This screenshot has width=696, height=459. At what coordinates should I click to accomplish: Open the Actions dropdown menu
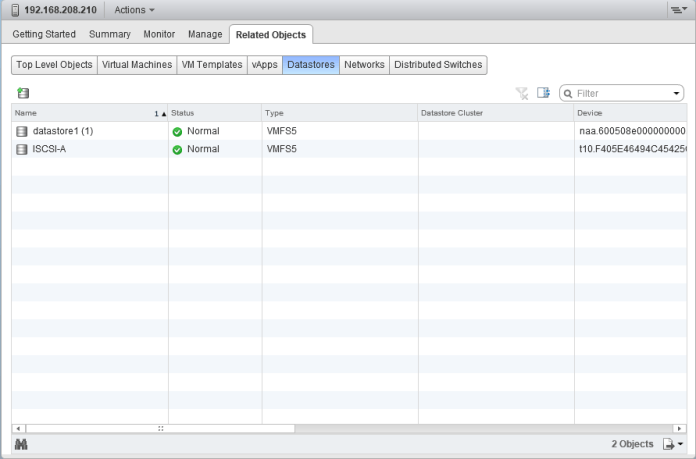[x=136, y=10]
